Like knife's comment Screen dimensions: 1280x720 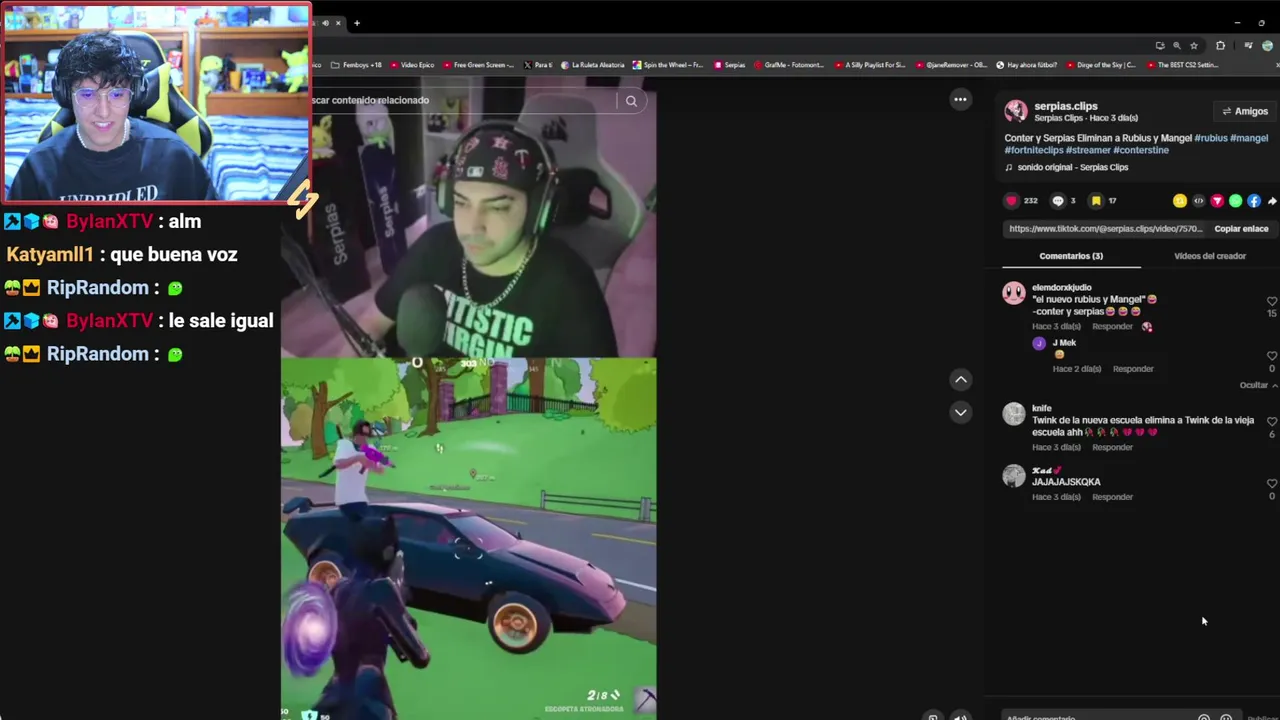(1272, 421)
